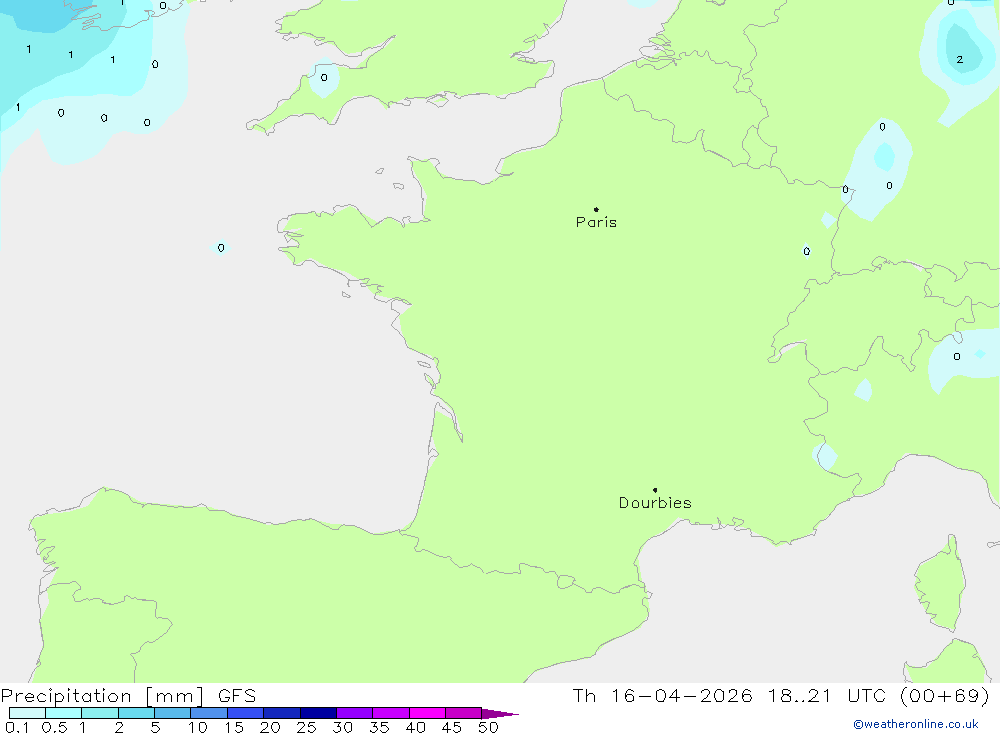Select the magenta 40 mm legend swatch

tap(427, 713)
